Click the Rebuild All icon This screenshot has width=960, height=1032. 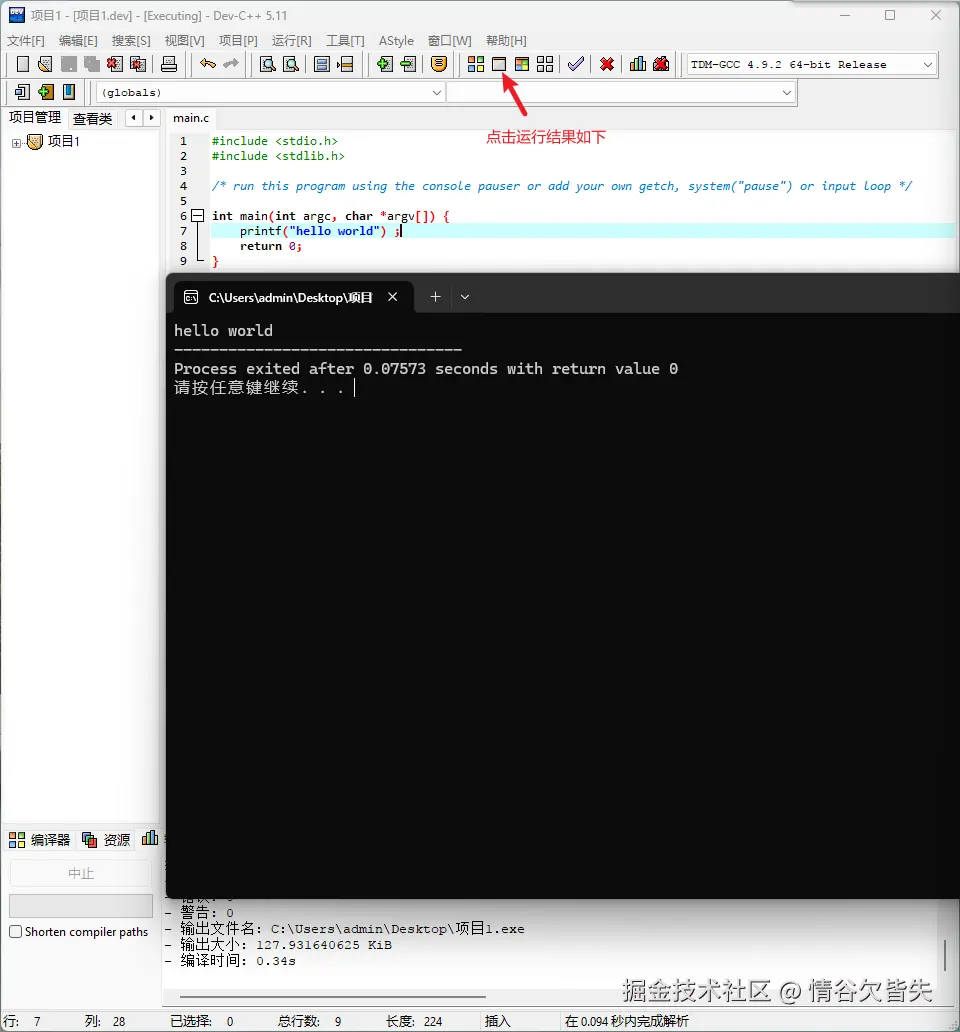pos(545,64)
